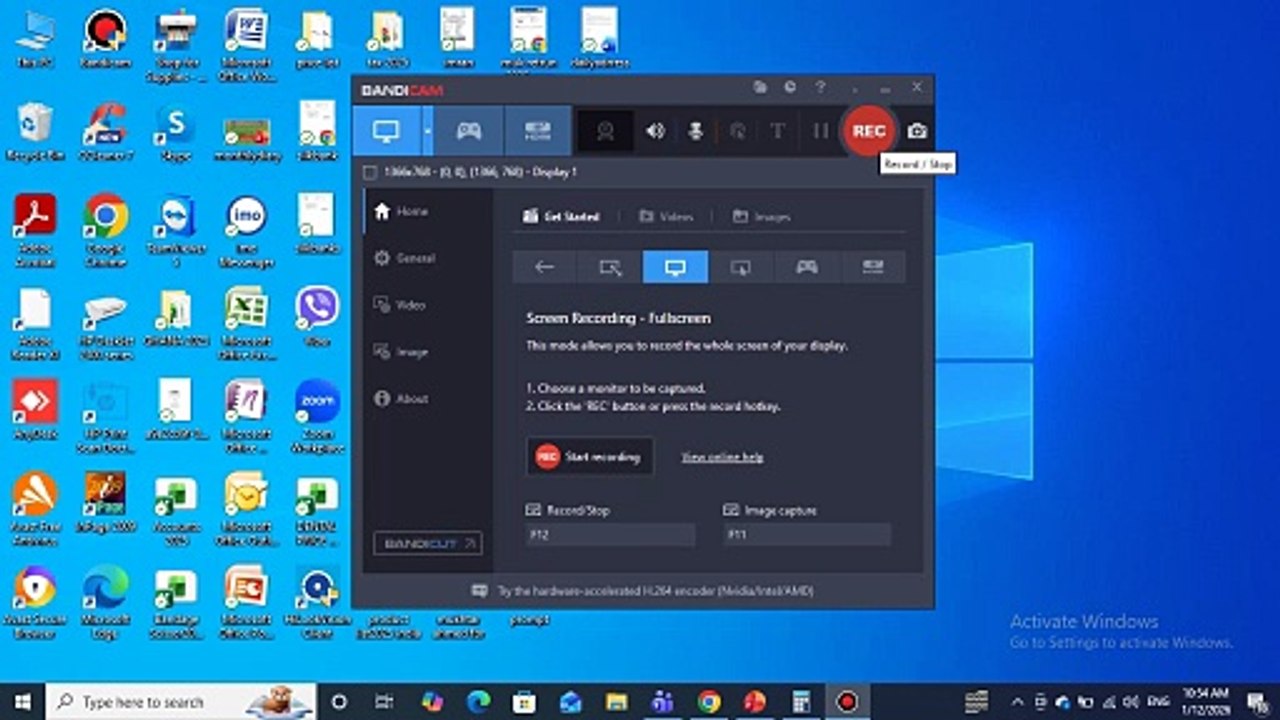Open the View online help link

click(722, 457)
